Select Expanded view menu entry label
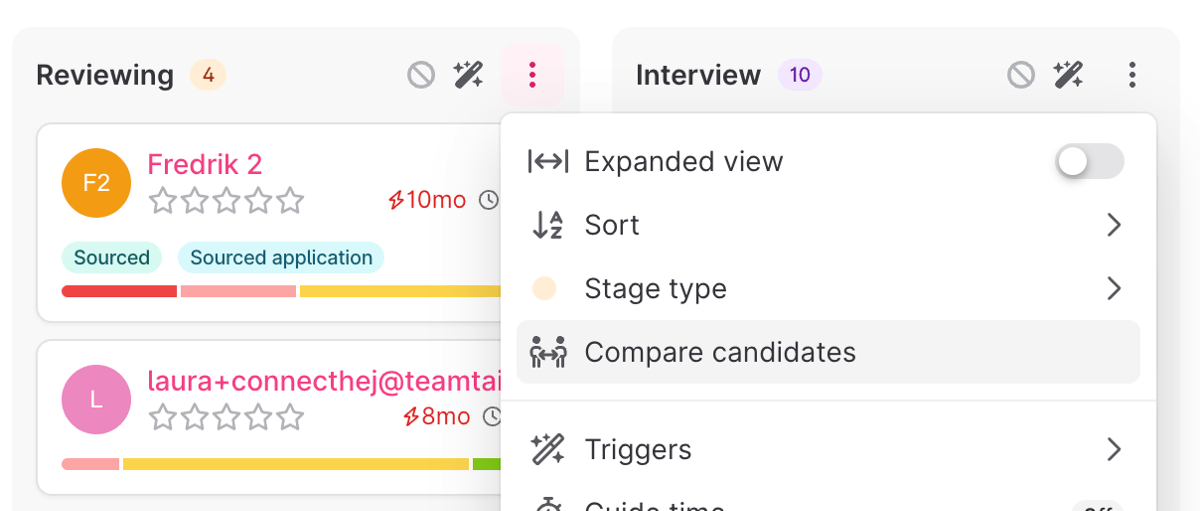1200x511 pixels. [x=684, y=162]
